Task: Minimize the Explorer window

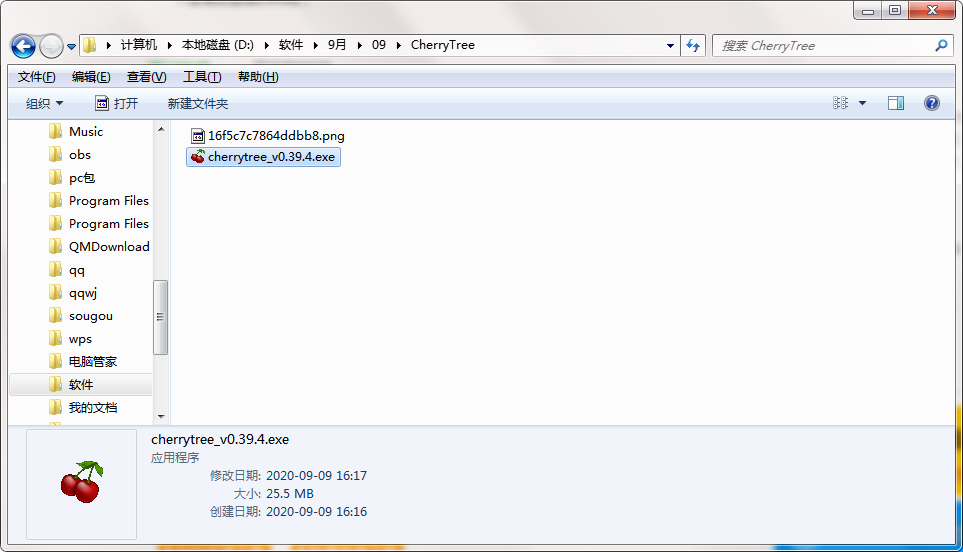Action: pyautogui.click(x=868, y=10)
